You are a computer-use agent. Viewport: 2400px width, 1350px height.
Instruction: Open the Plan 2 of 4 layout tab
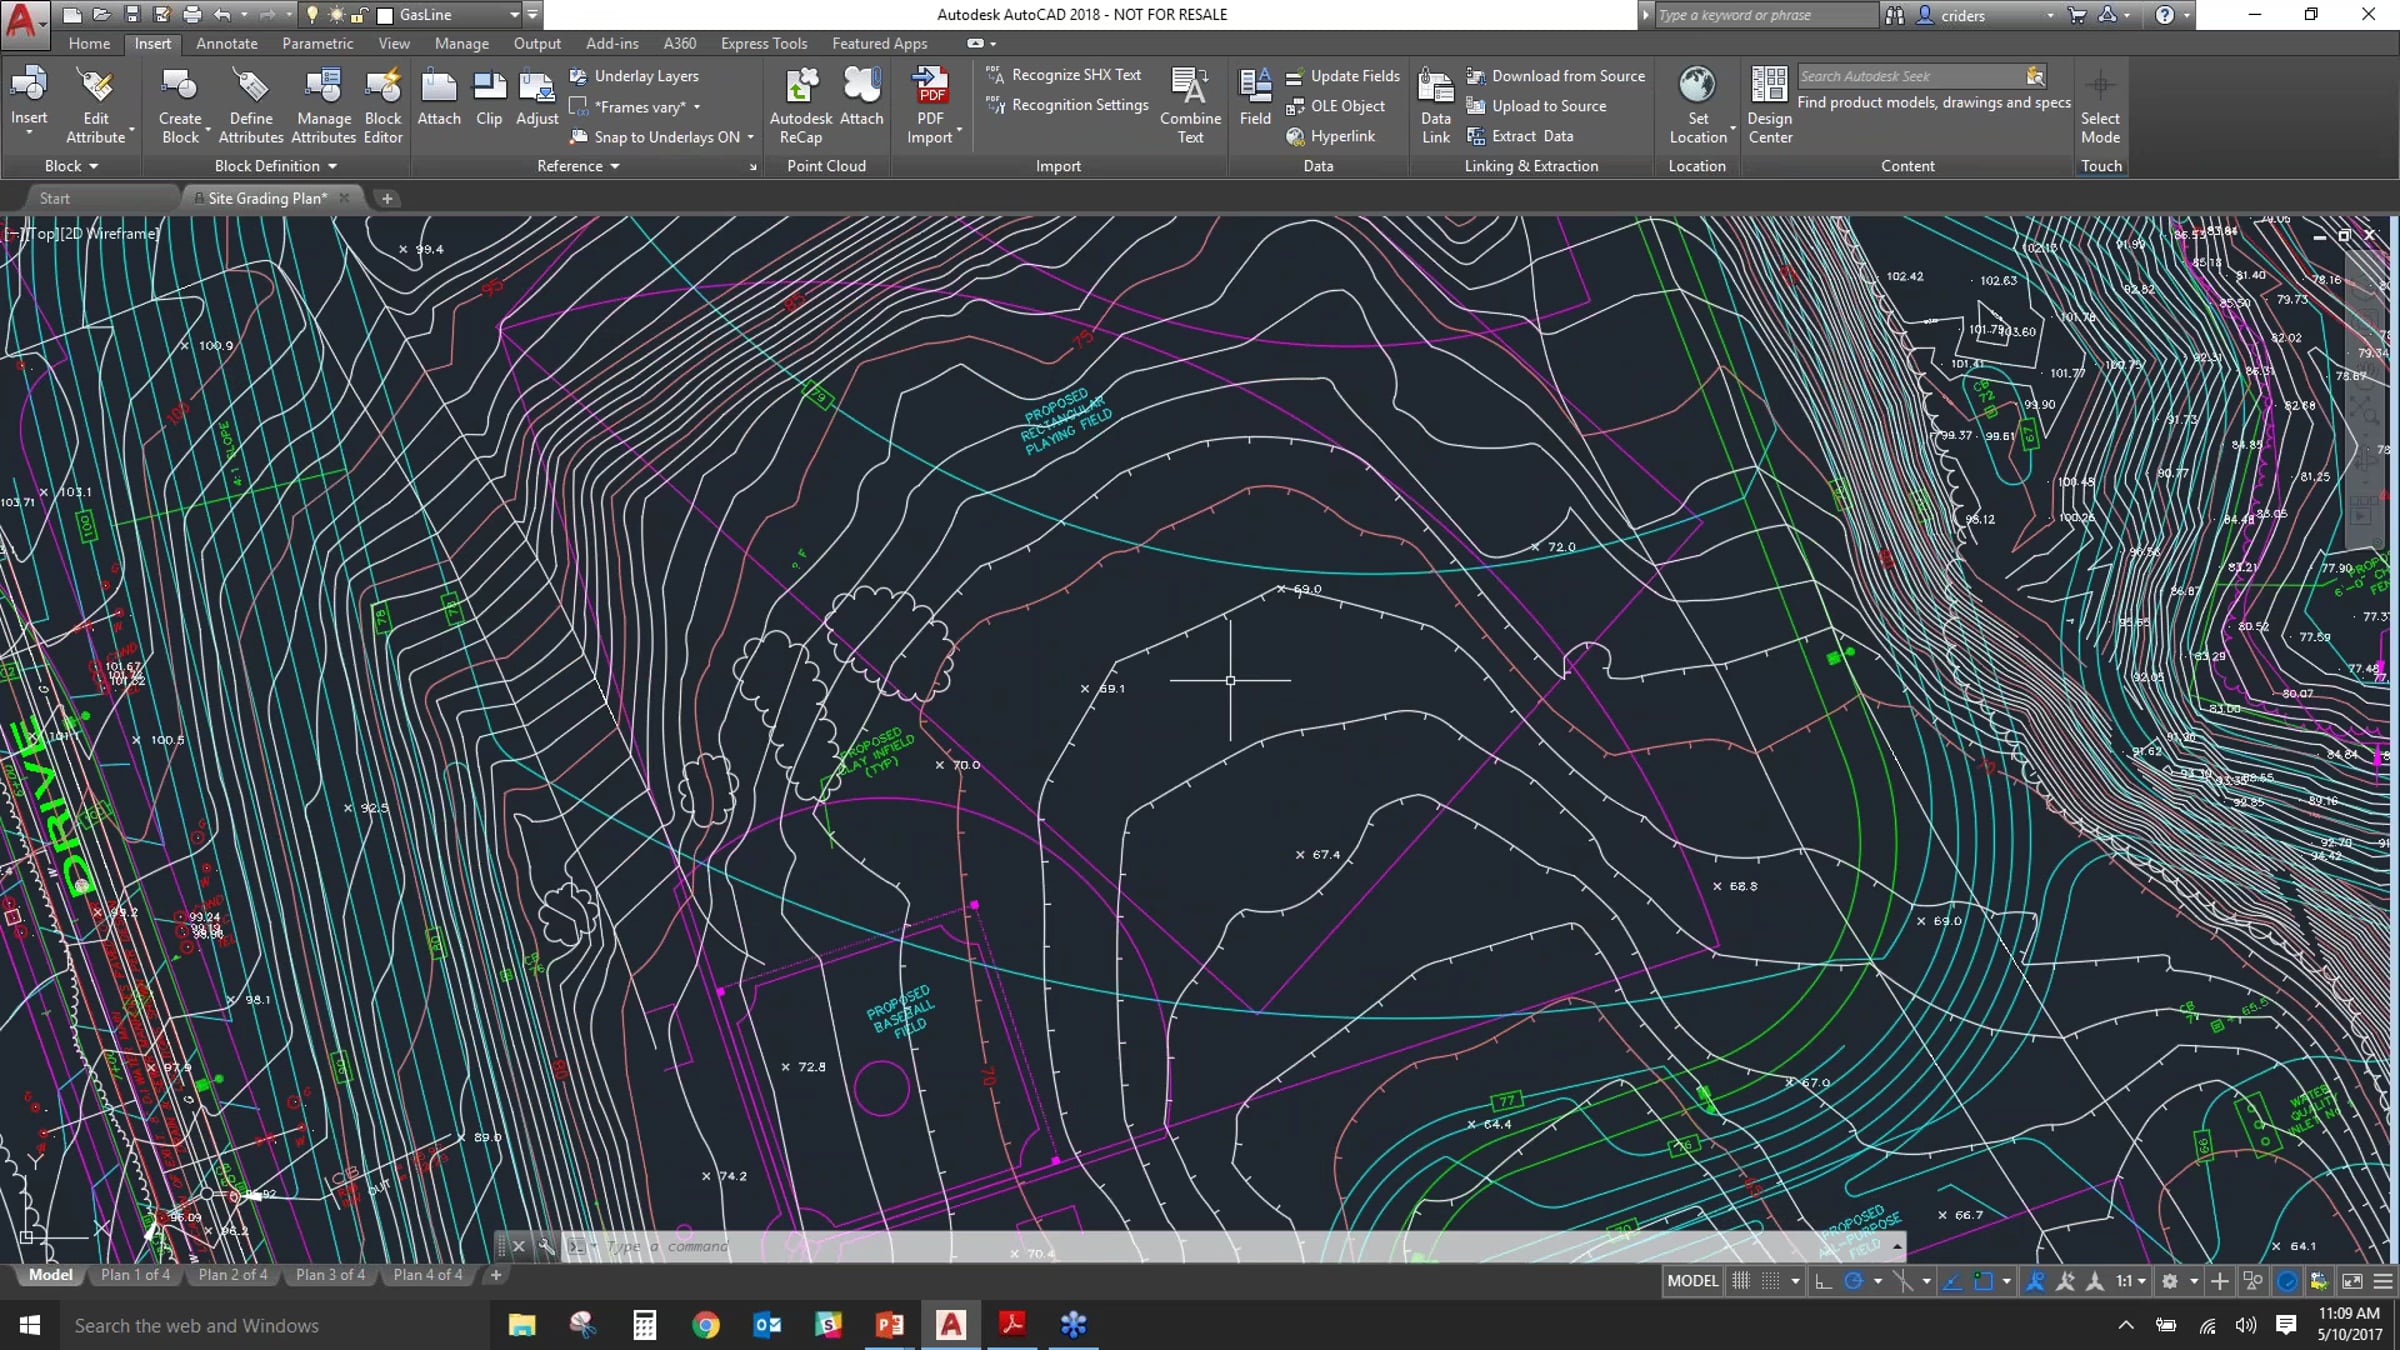coord(233,1275)
